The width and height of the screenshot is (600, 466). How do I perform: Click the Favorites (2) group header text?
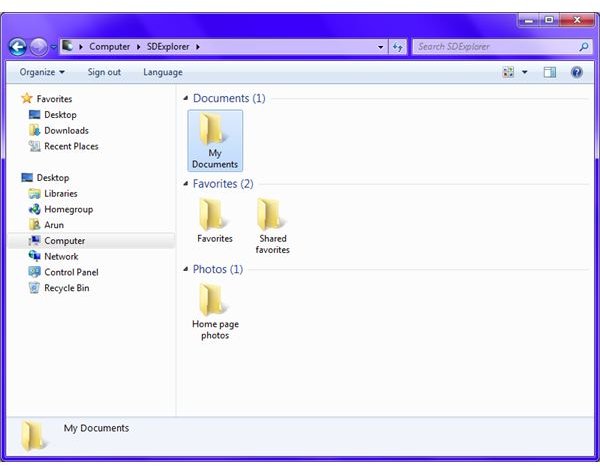[223, 184]
